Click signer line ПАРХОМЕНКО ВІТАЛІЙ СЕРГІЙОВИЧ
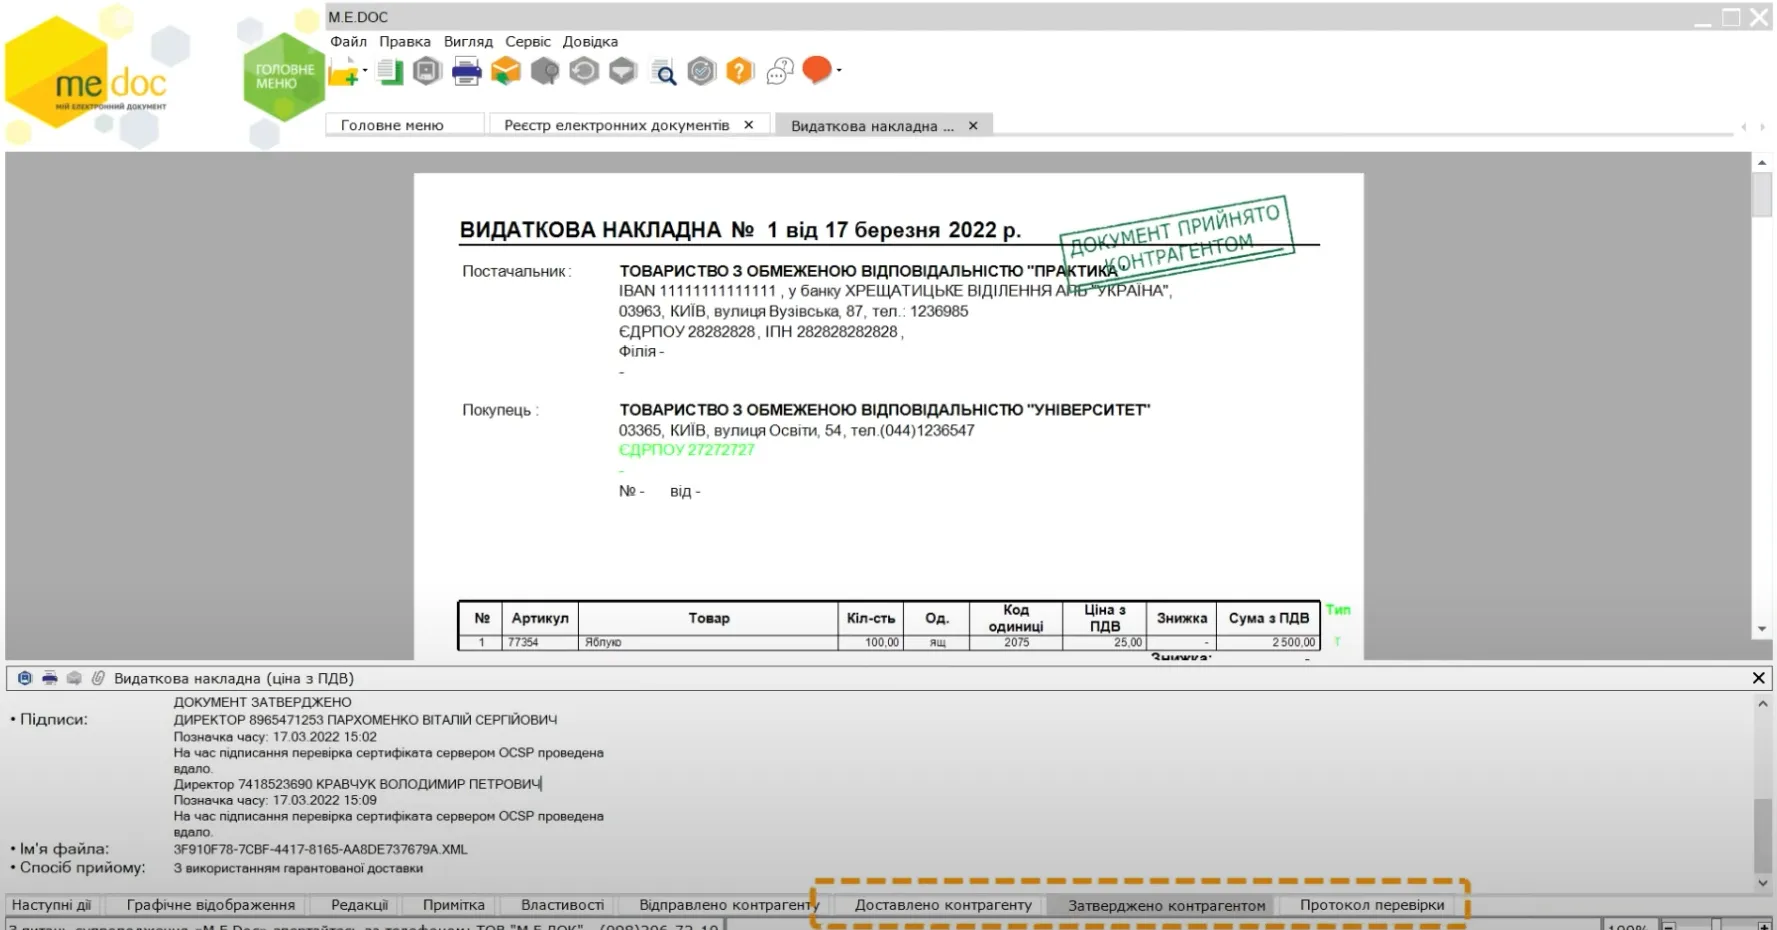 [x=365, y=720]
